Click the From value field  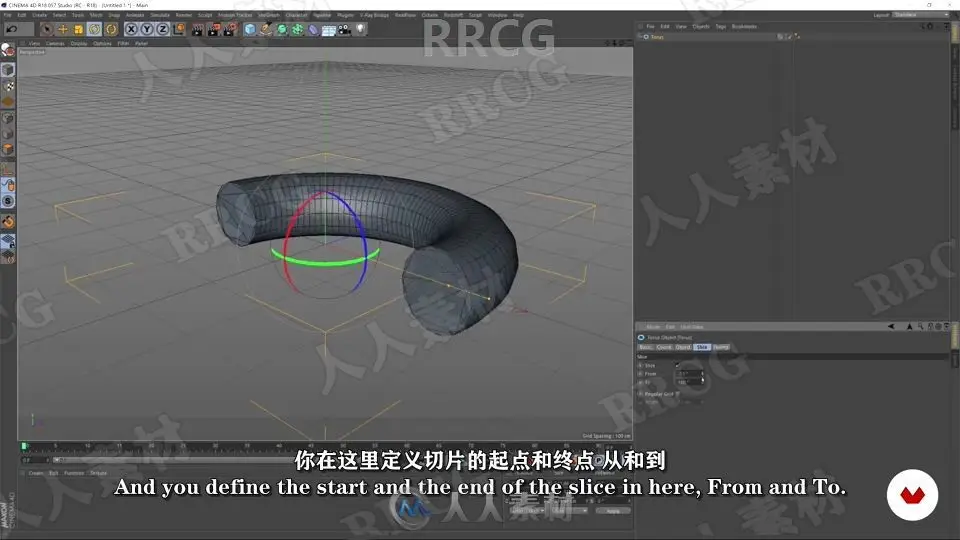[688, 373]
